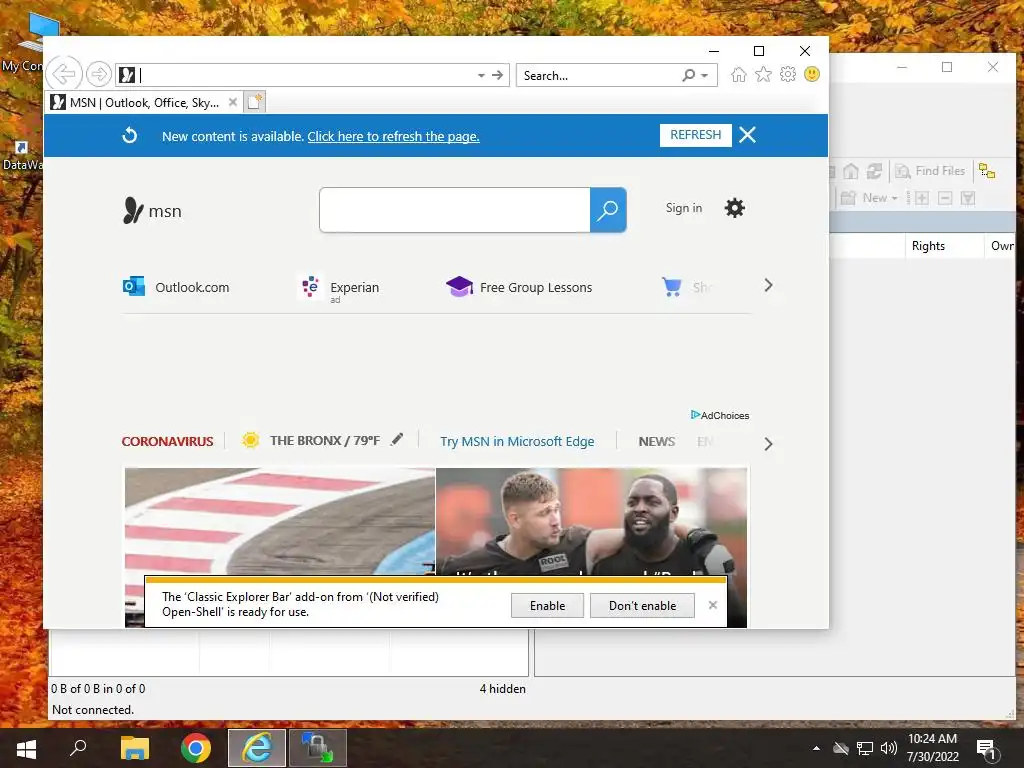Screen dimensions: 1024x768
Task: Click the Rights column header
Action: click(944, 246)
